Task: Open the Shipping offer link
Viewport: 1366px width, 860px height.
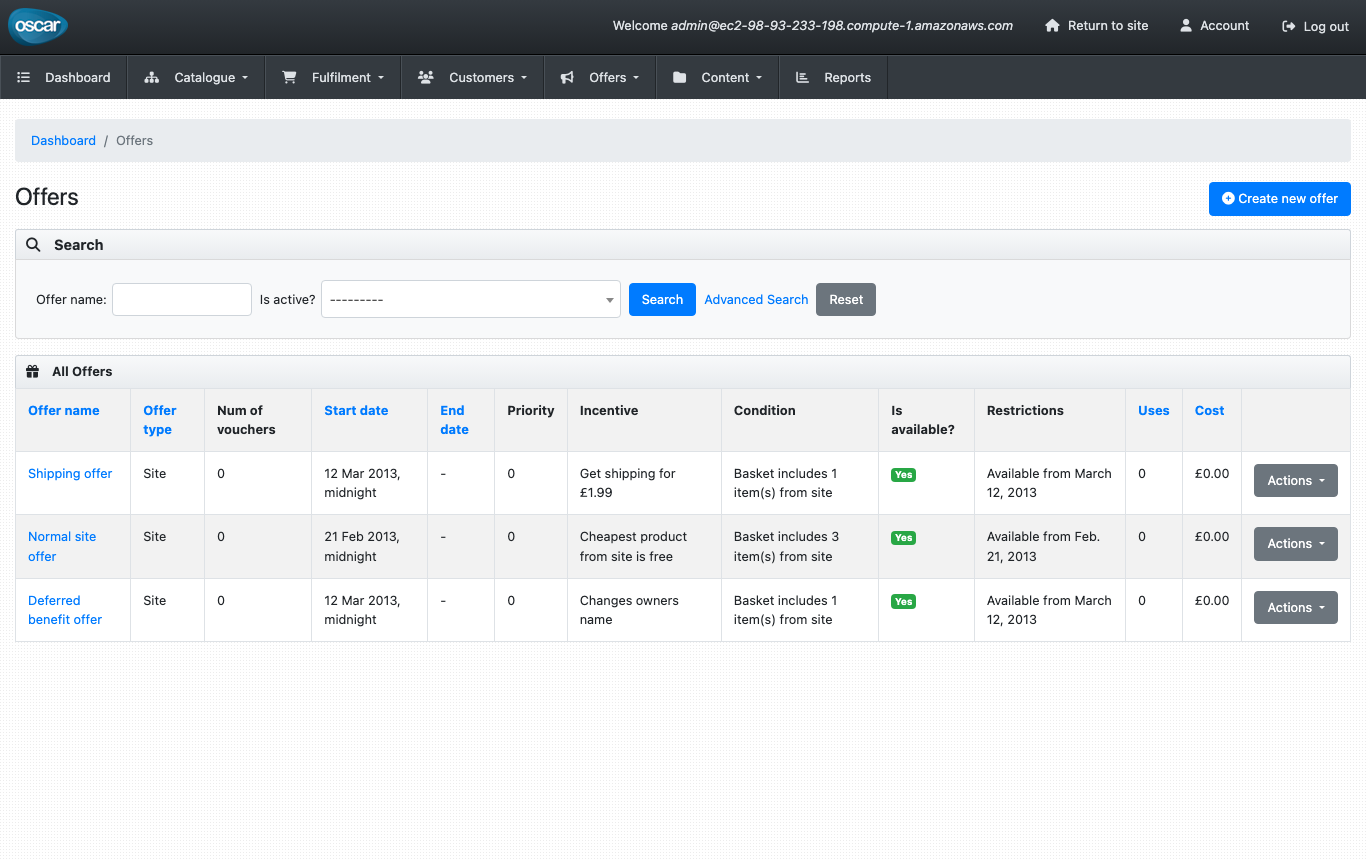Action: pos(70,474)
